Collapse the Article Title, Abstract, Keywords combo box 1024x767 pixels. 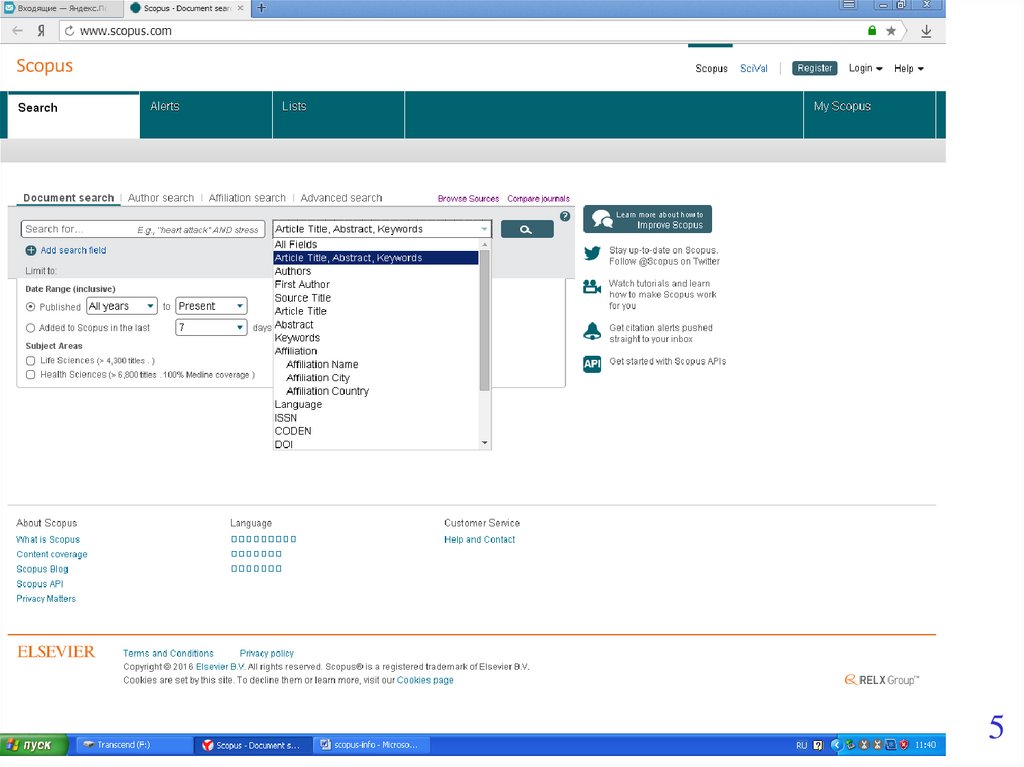(x=381, y=229)
